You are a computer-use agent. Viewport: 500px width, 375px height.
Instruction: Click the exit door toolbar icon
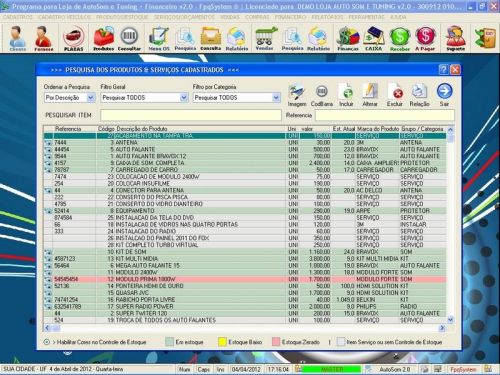coord(485,38)
